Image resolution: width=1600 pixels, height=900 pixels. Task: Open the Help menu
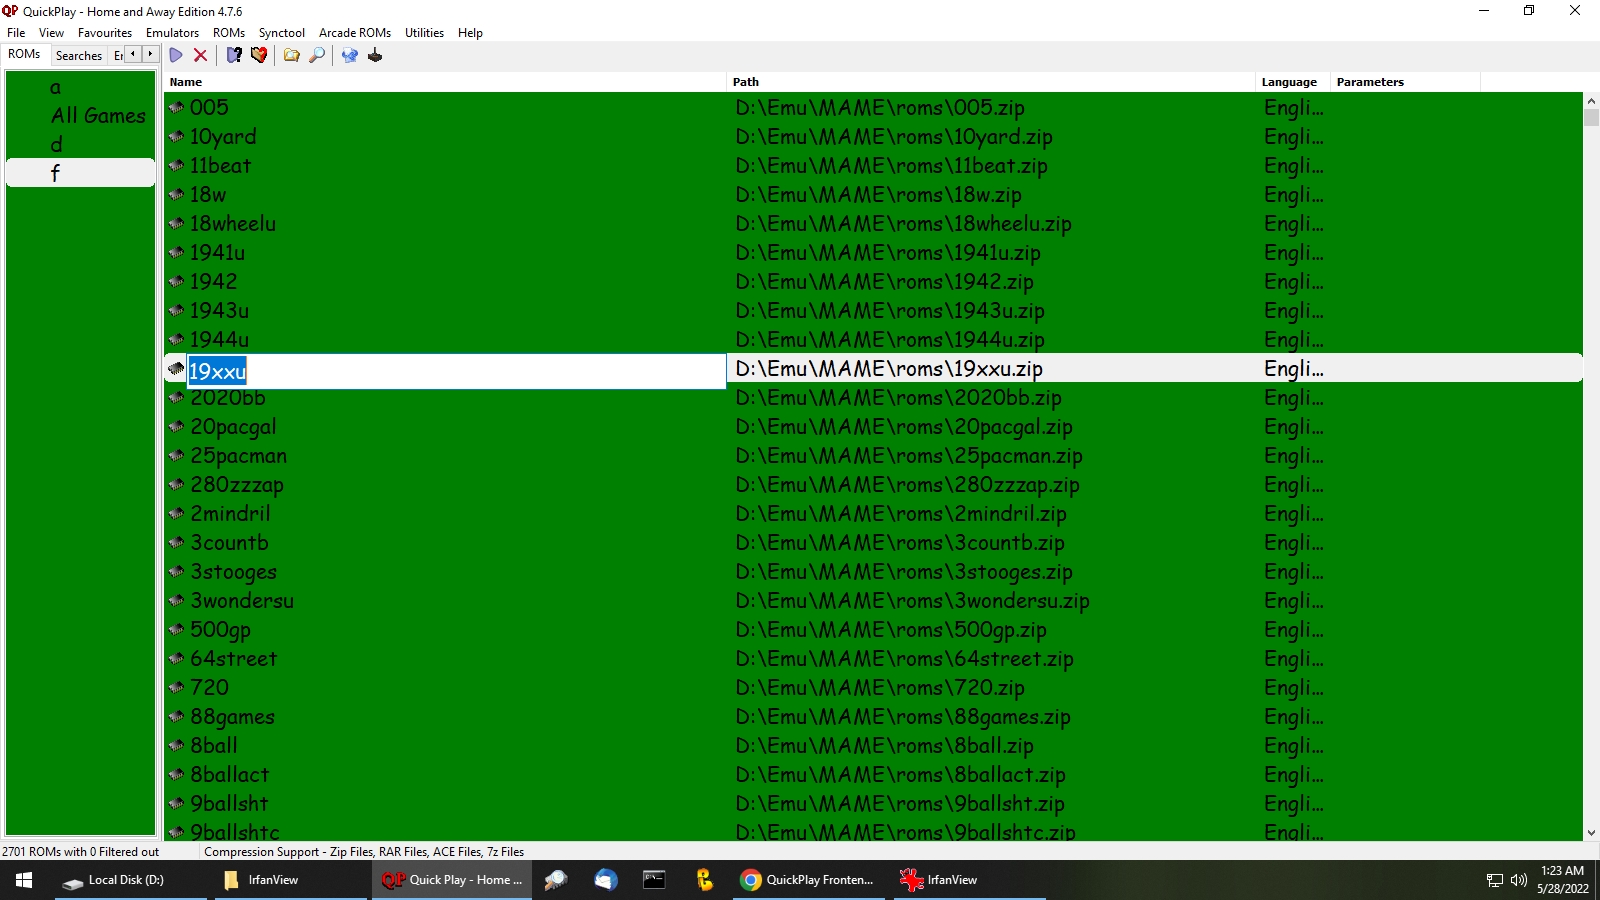point(470,33)
